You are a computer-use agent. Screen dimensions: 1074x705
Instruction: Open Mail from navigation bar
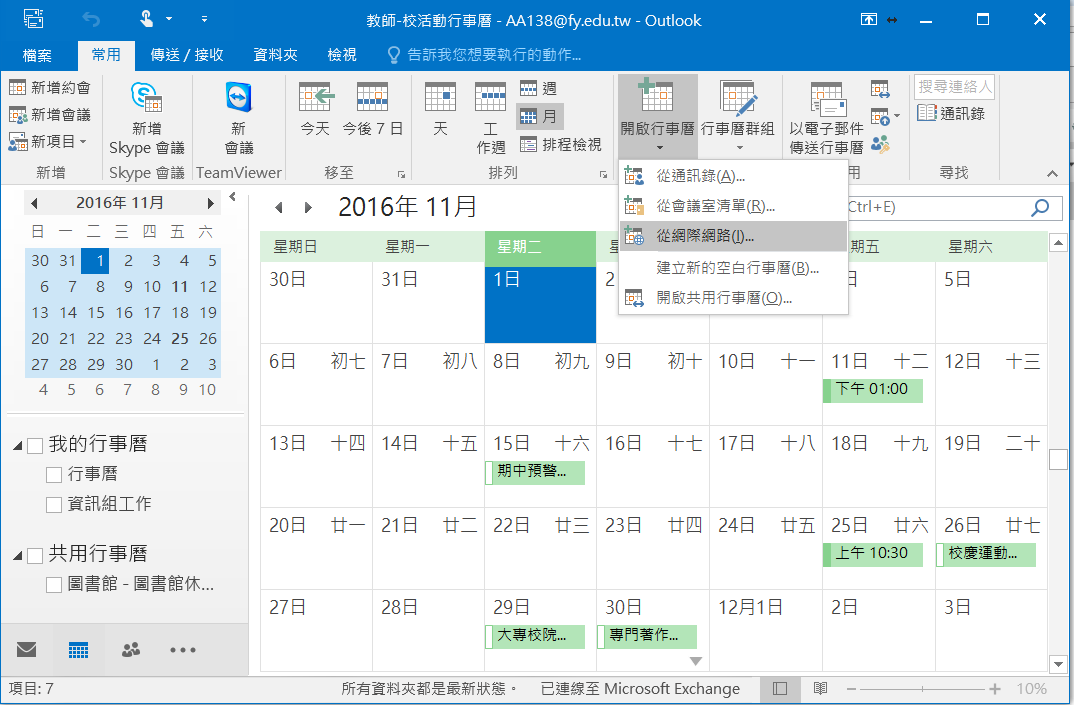27,650
